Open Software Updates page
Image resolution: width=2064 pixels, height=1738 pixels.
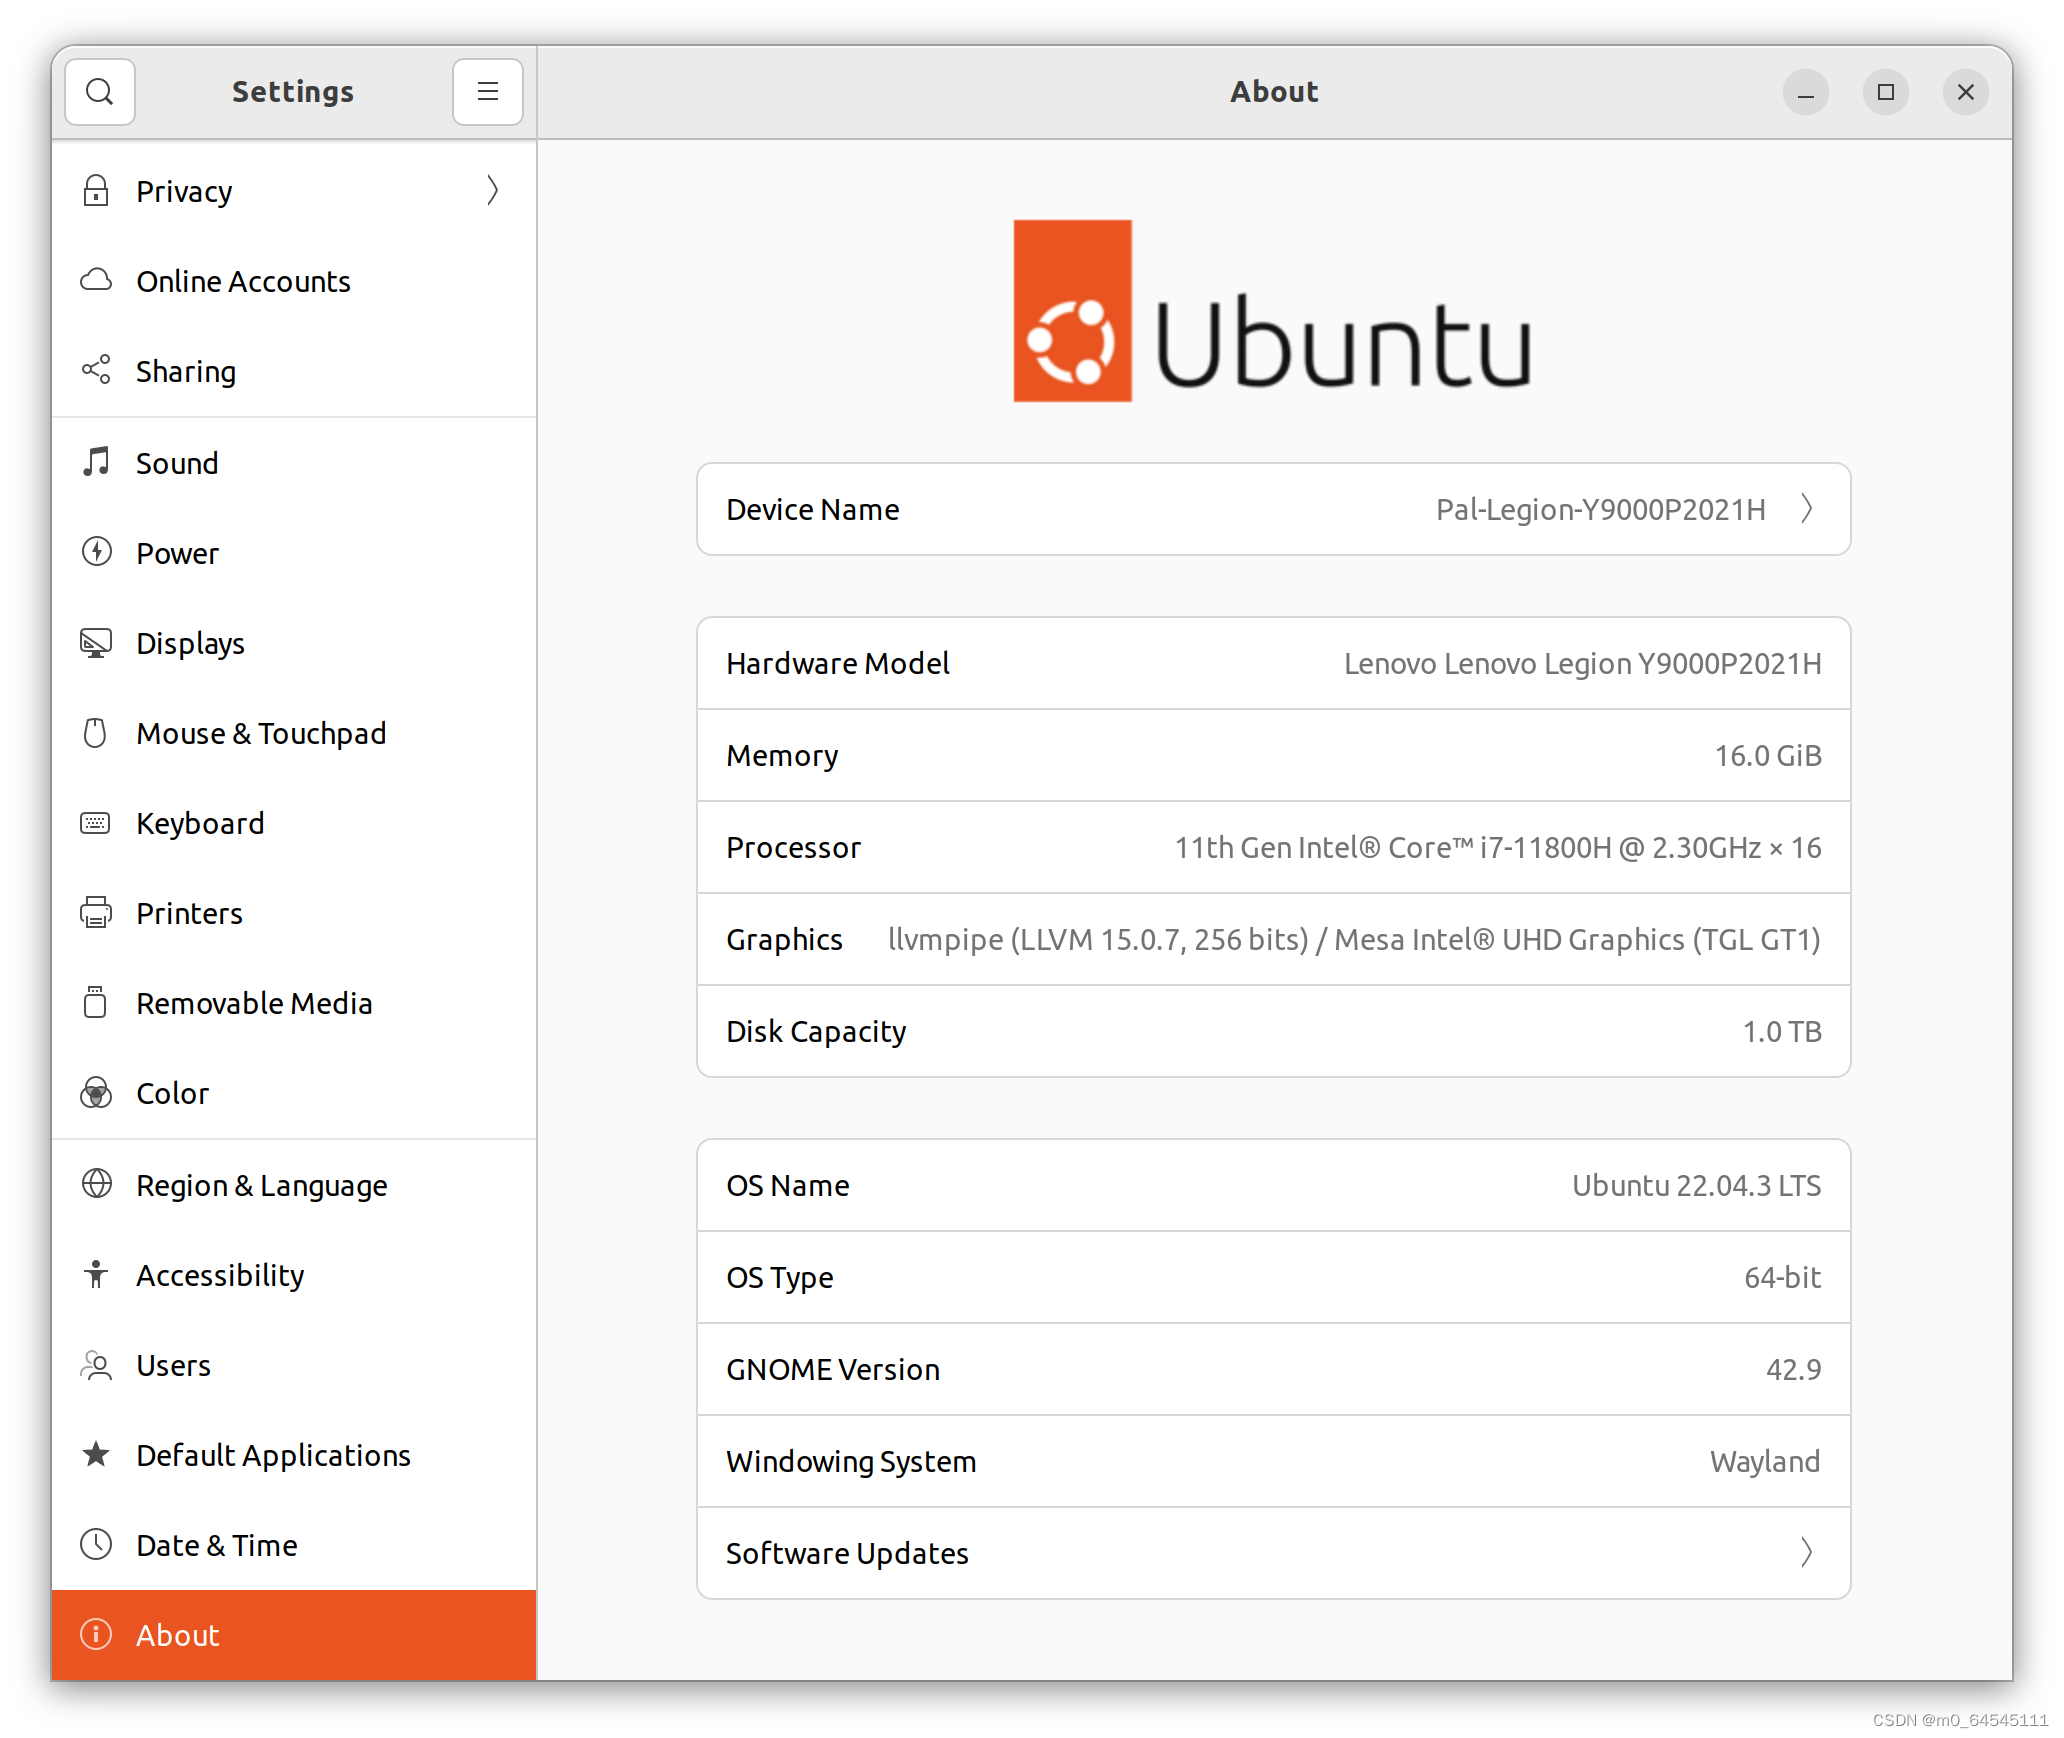pyautogui.click(x=1273, y=1554)
